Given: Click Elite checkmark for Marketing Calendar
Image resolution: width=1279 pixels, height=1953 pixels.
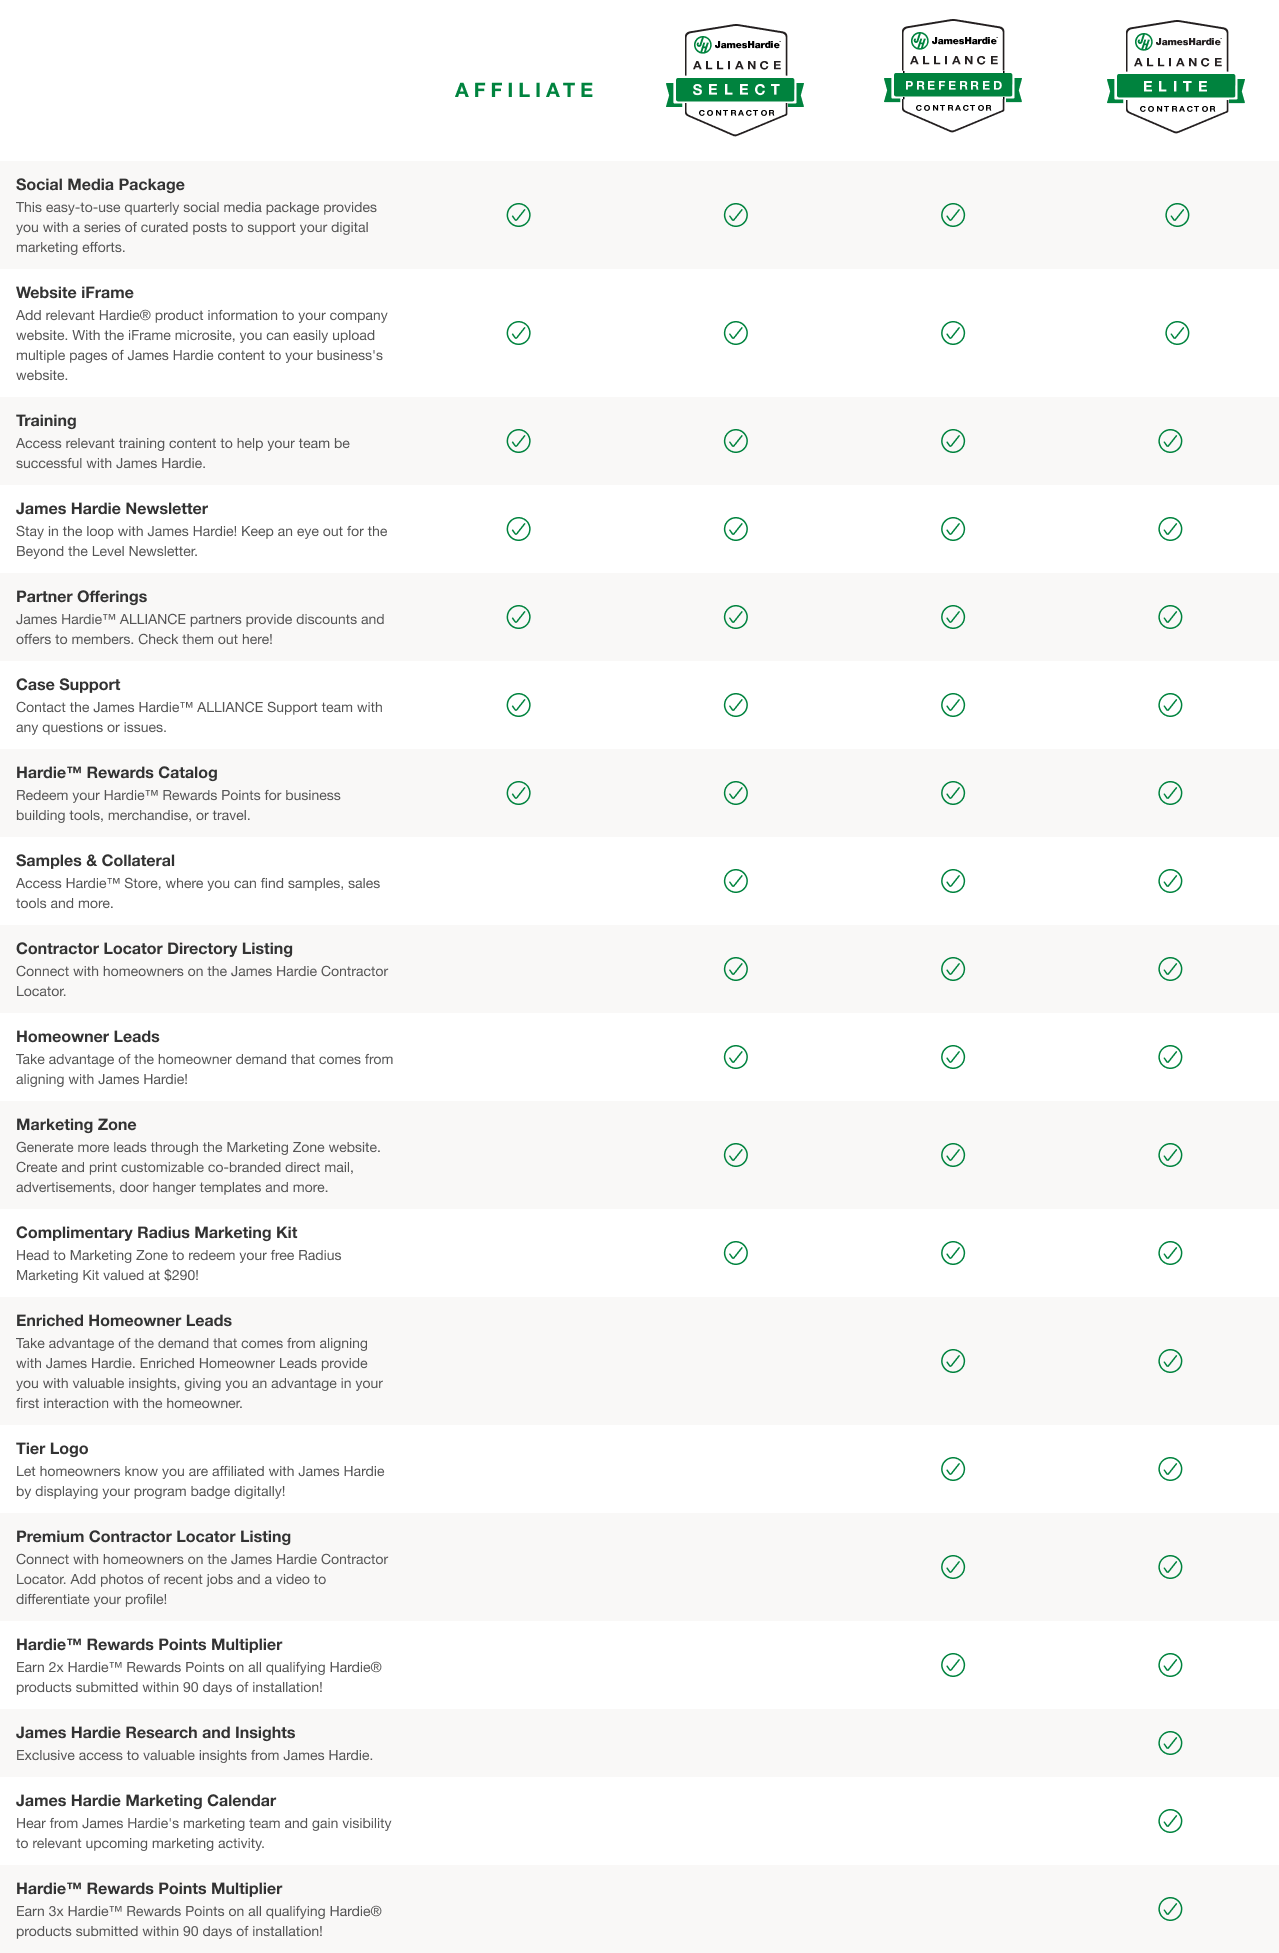Looking at the screenshot, I should (x=1170, y=1821).
